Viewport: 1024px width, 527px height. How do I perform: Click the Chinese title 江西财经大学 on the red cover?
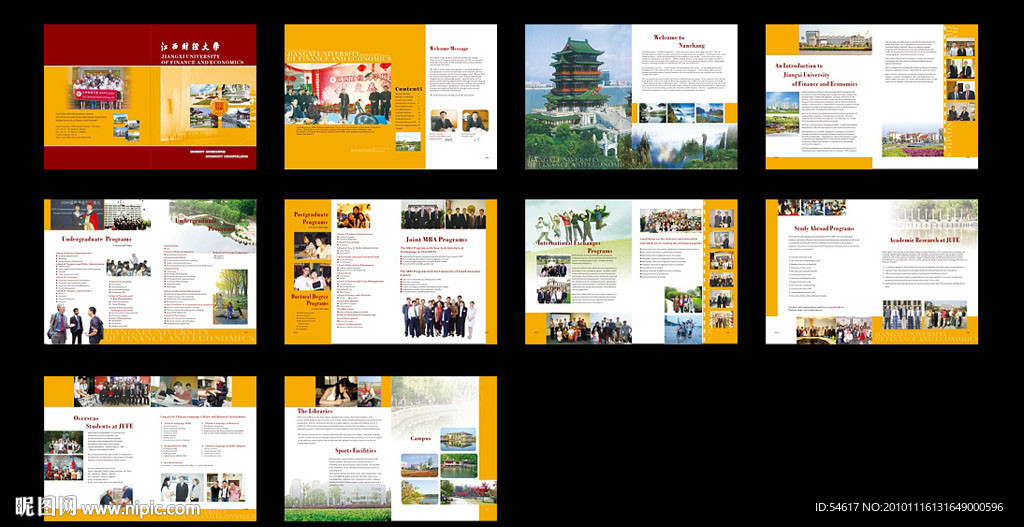click(191, 46)
